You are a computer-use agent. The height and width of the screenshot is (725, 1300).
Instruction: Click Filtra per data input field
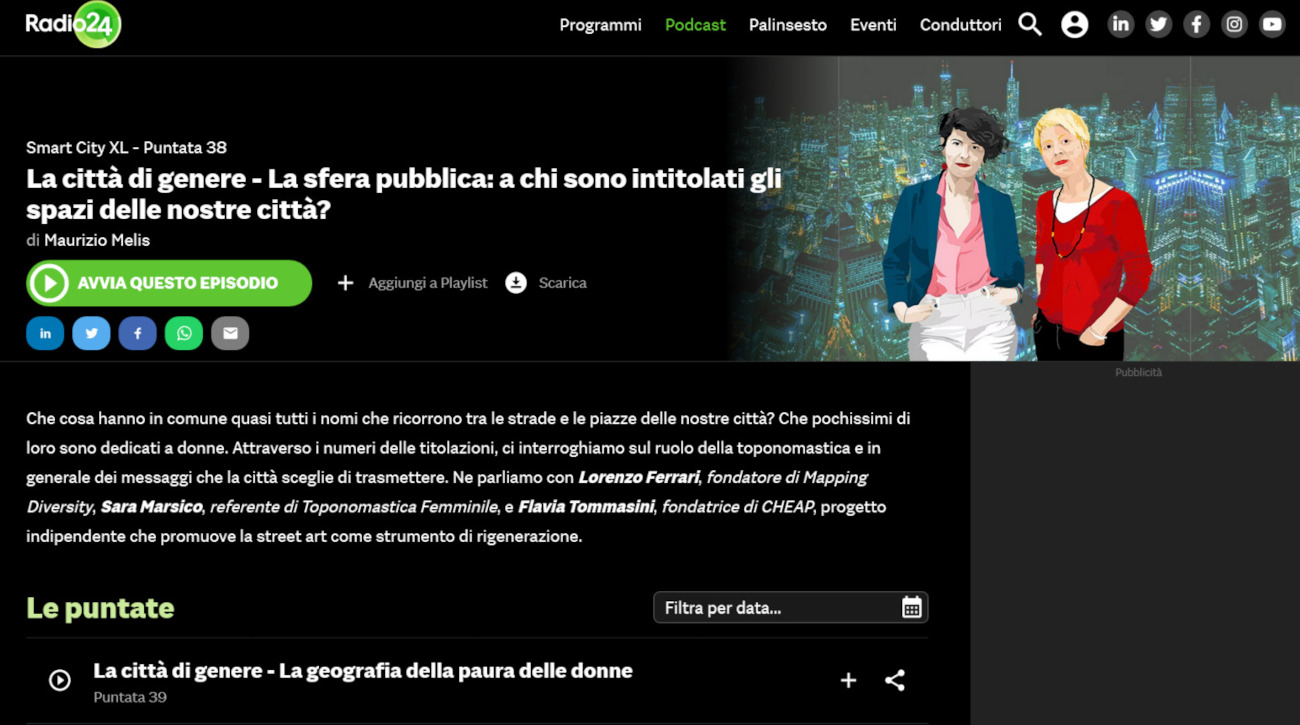[x=790, y=608]
